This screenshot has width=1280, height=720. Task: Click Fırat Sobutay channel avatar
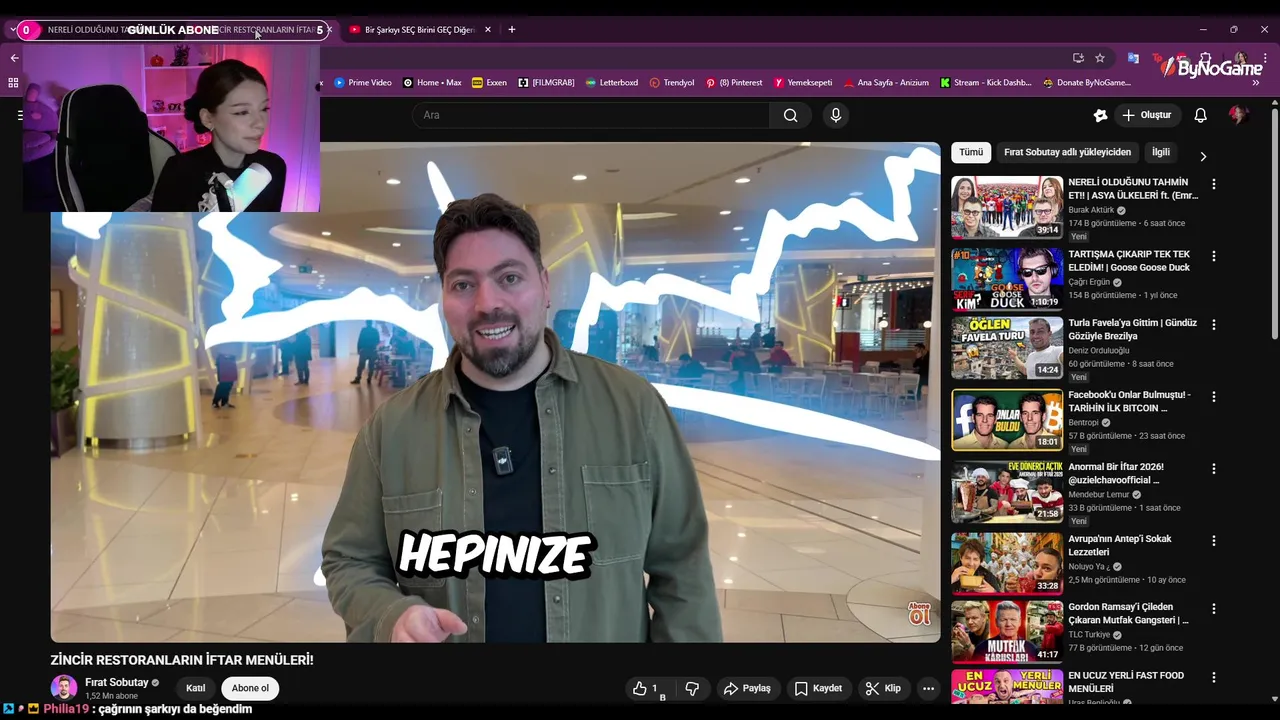pos(64,688)
